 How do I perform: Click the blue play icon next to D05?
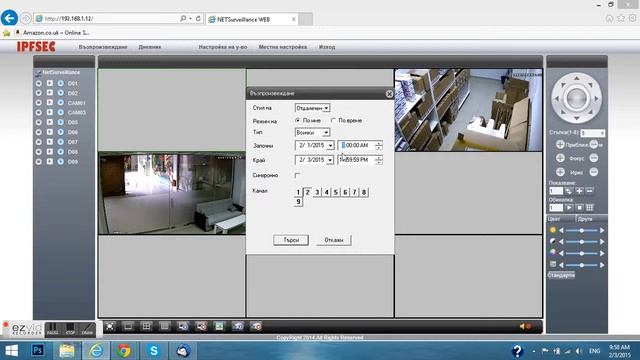[x=60, y=122]
